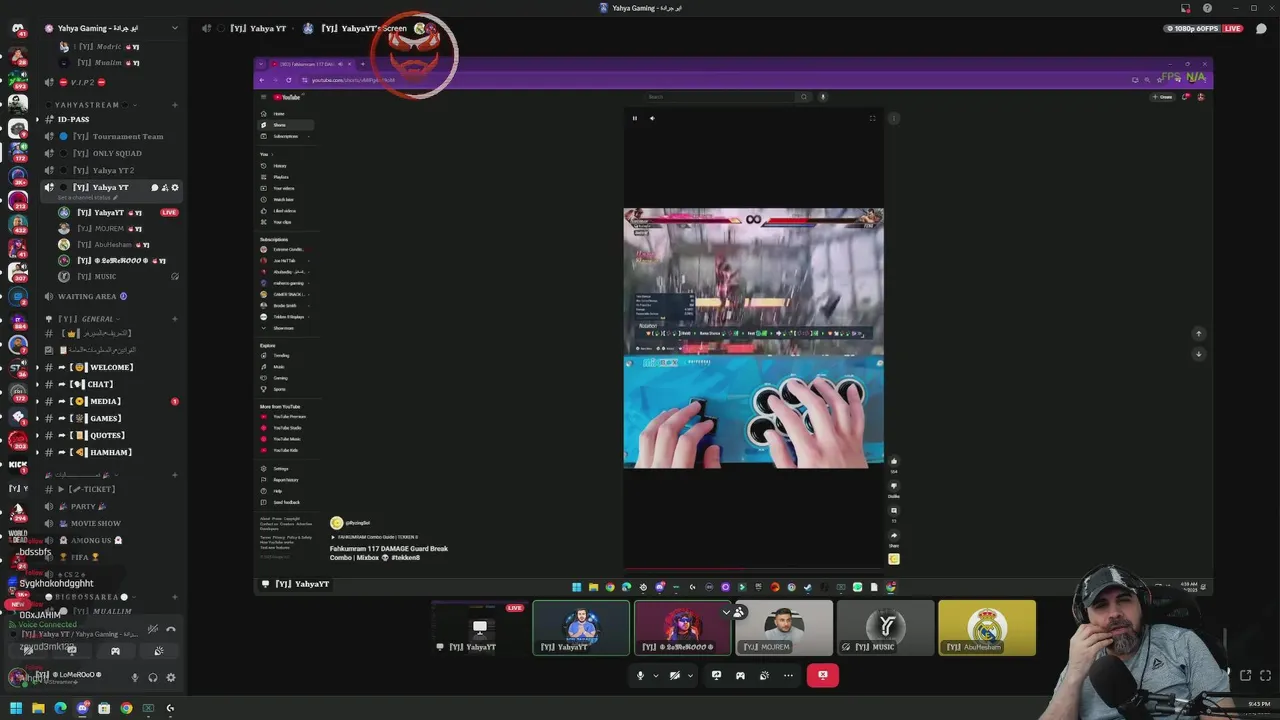Open Discord home direct messages
This screenshot has height=720, width=1280.
click(17, 28)
